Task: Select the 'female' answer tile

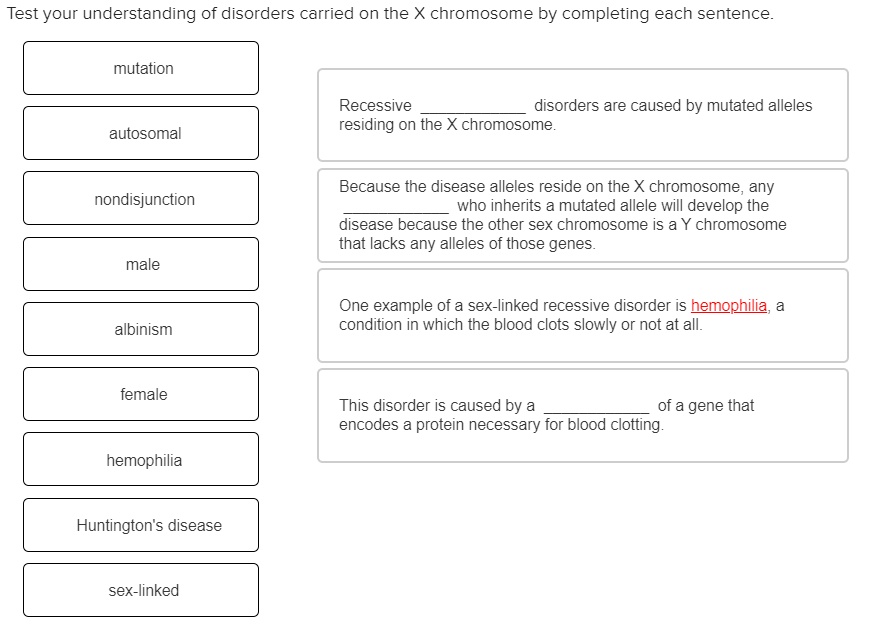Action: pos(140,394)
